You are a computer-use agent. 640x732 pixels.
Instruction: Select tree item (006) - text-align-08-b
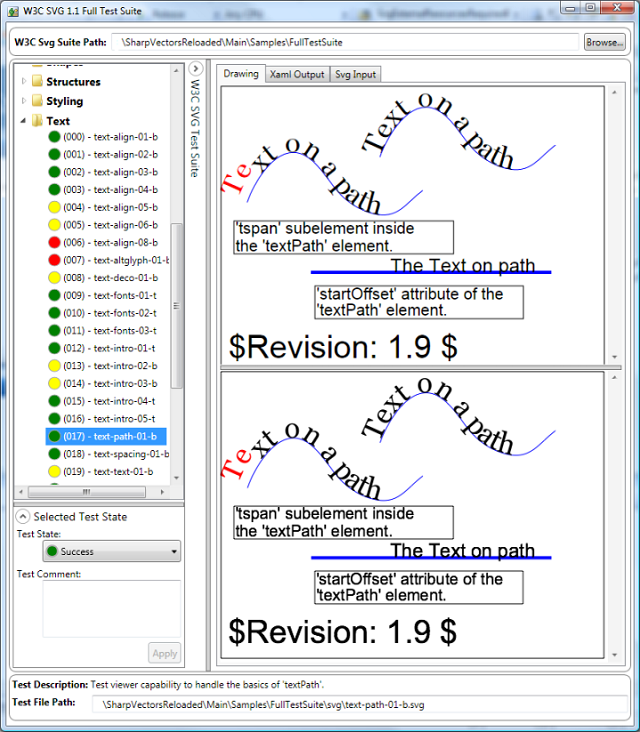[111, 242]
